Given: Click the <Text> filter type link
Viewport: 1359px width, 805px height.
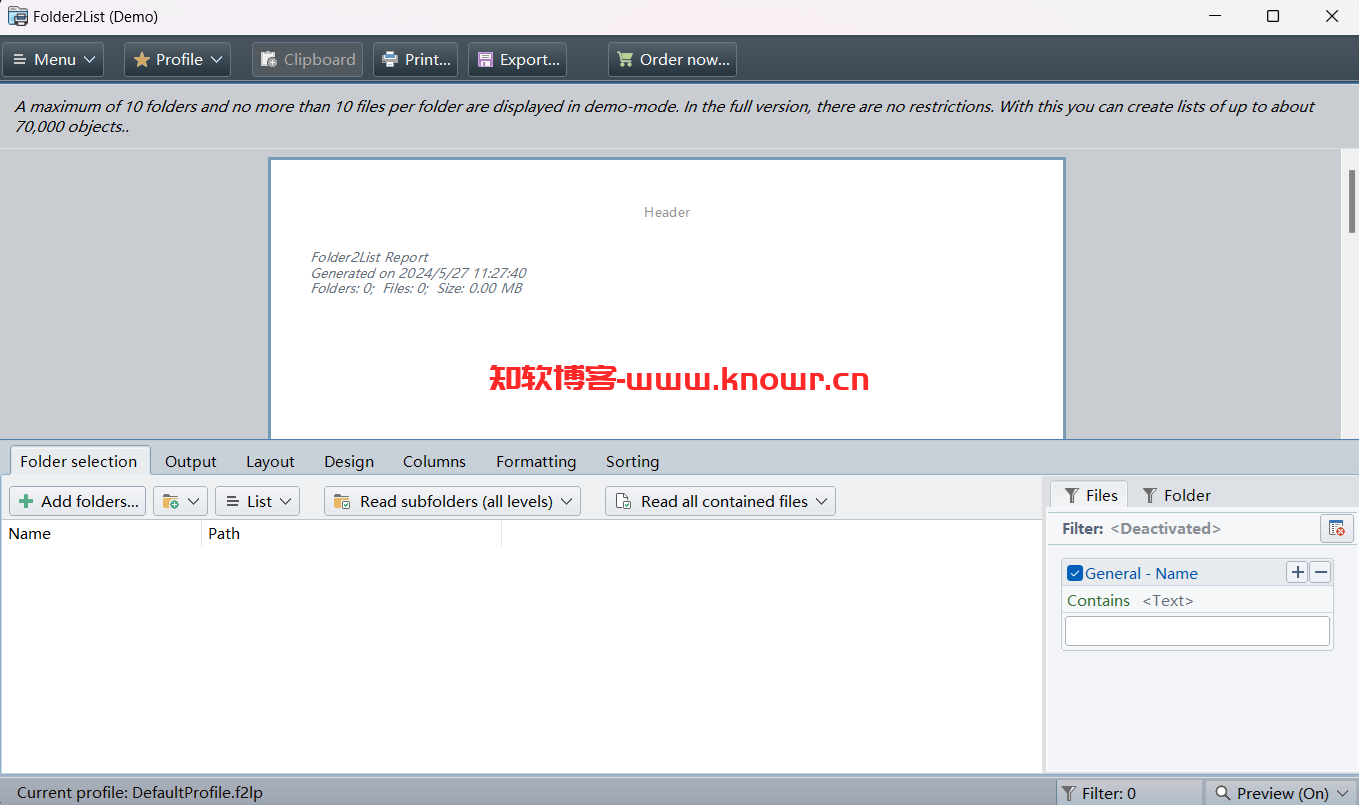Looking at the screenshot, I should coord(1168,600).
